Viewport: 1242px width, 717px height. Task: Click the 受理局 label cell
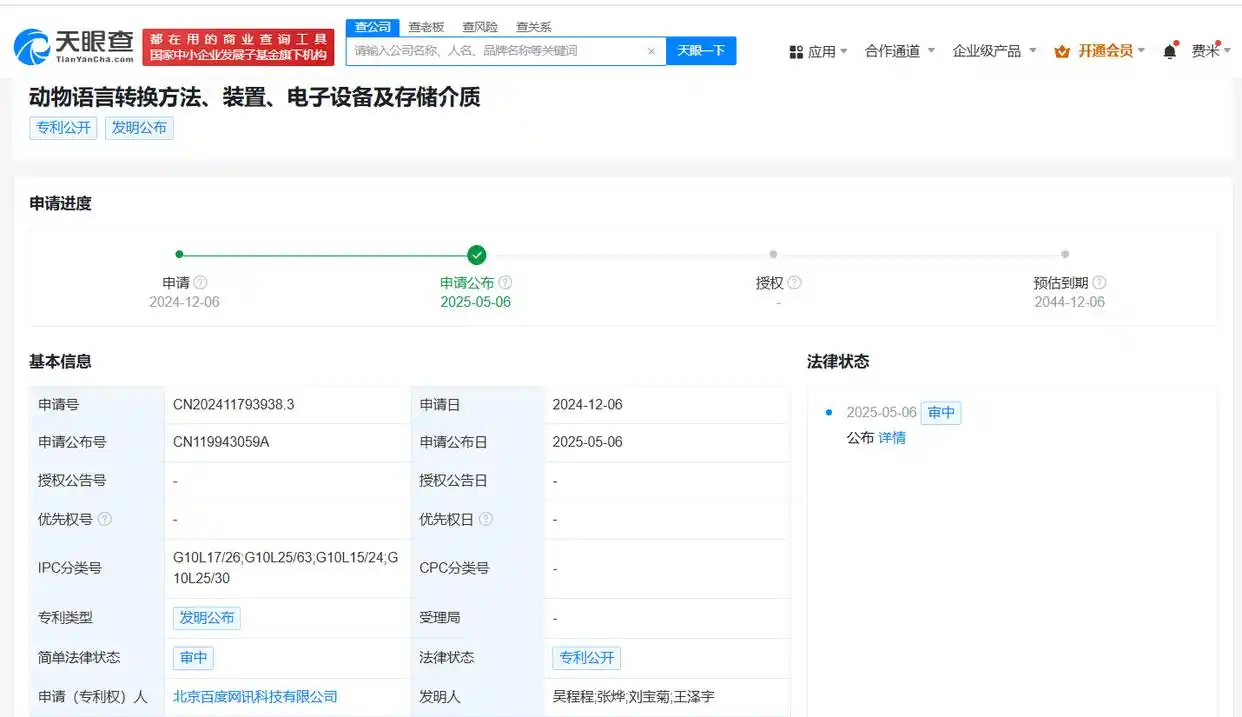pyautogui.click(x=478, y=618)
